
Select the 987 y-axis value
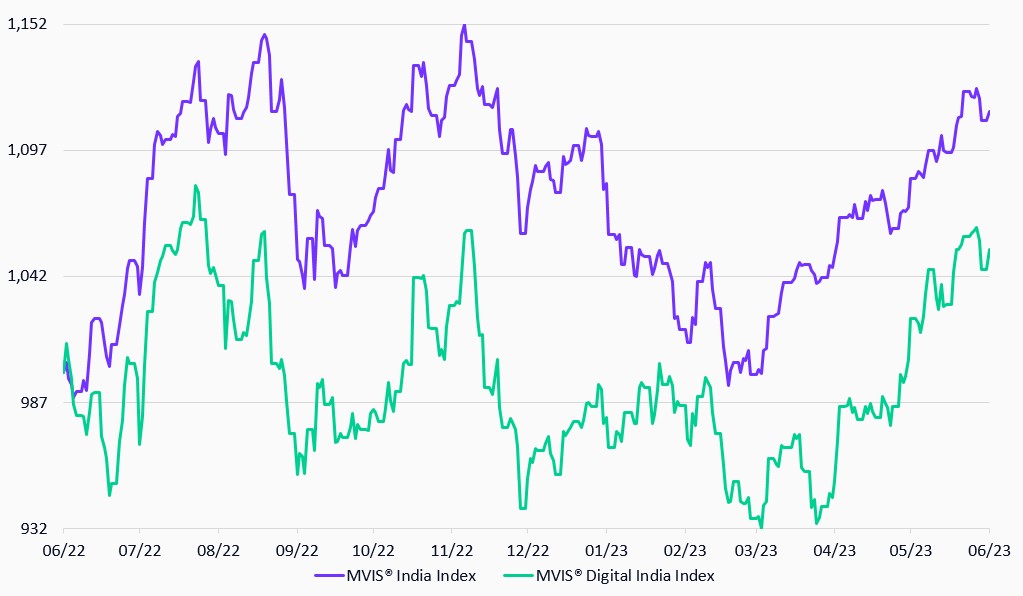[x=34, y=402]
